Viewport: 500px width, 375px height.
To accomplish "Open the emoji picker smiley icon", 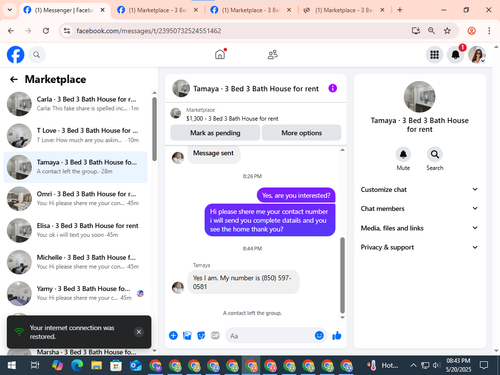I will [319, 335].
